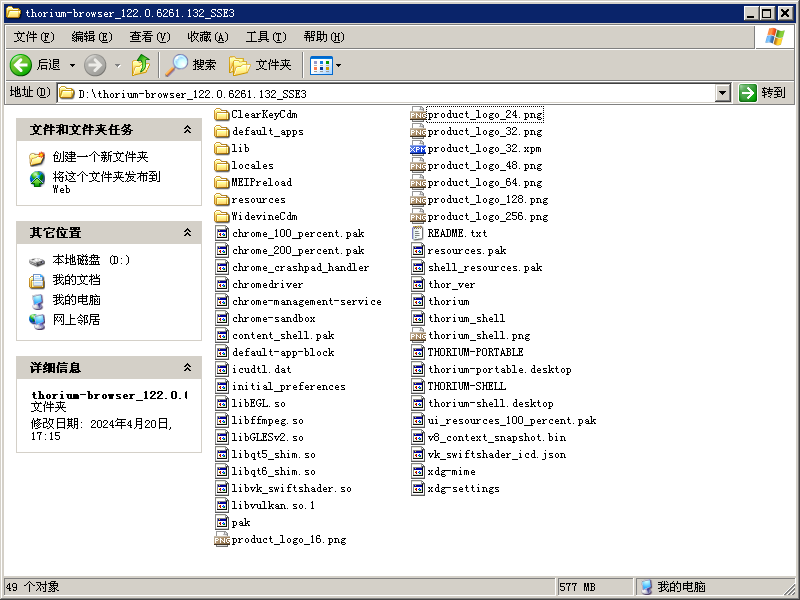This screenshot has width=800, height=600.
Task: Select the file named chrome-management-service
Action: 307,302
